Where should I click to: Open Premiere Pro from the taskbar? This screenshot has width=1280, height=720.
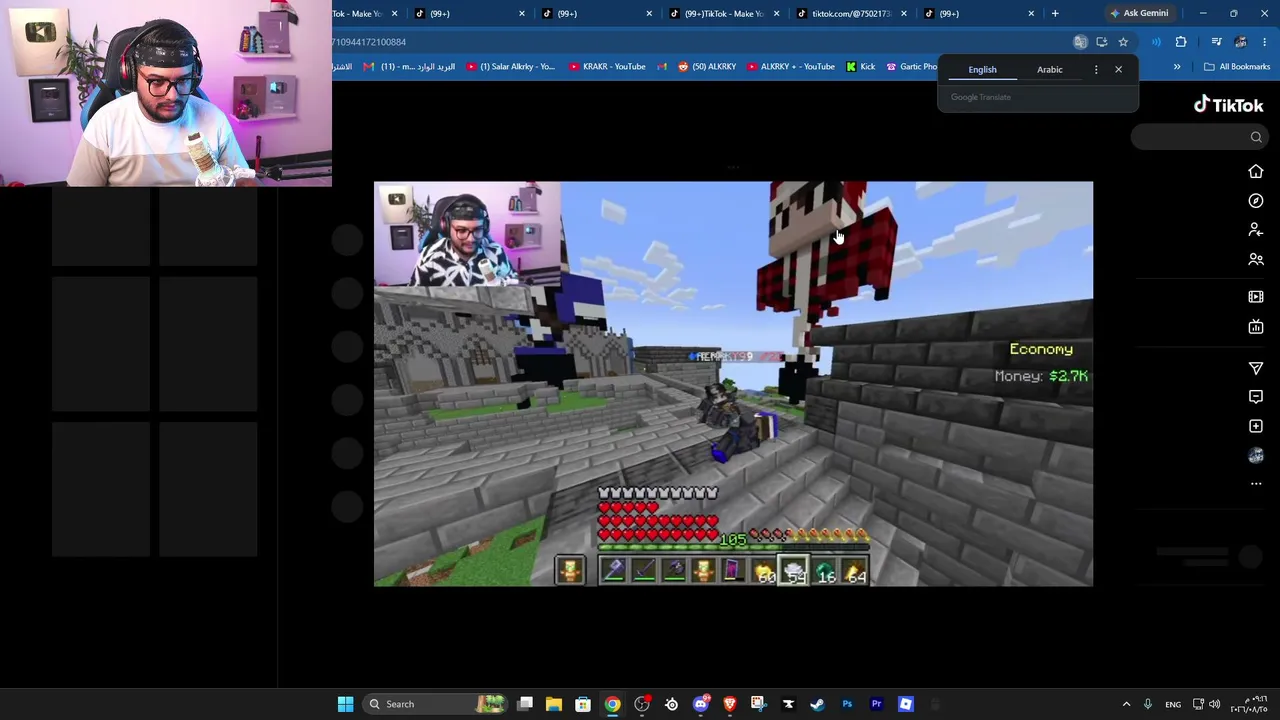coord(876,704)
